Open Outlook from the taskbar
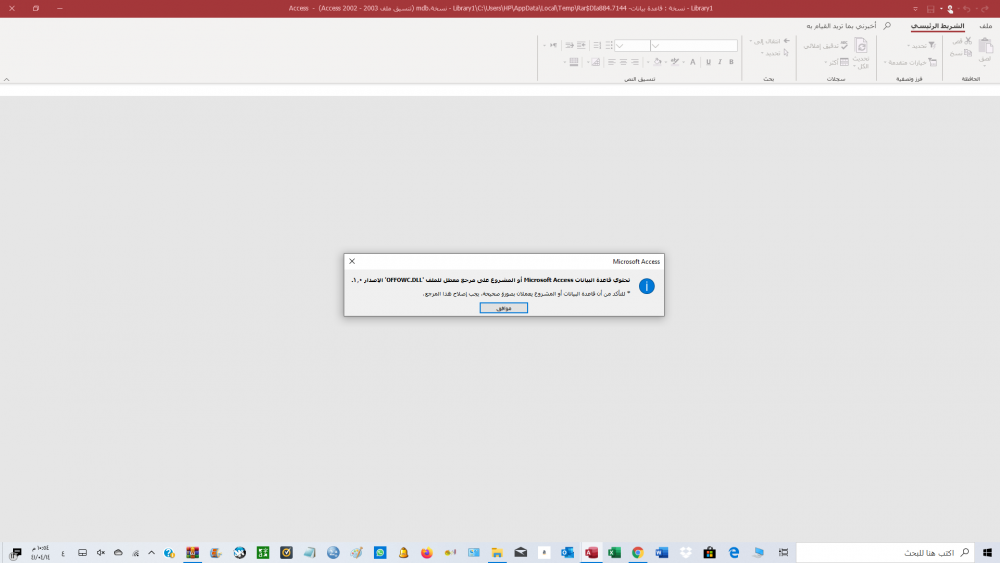Viewport: 1000px width, 563px height. coord(567,553)
